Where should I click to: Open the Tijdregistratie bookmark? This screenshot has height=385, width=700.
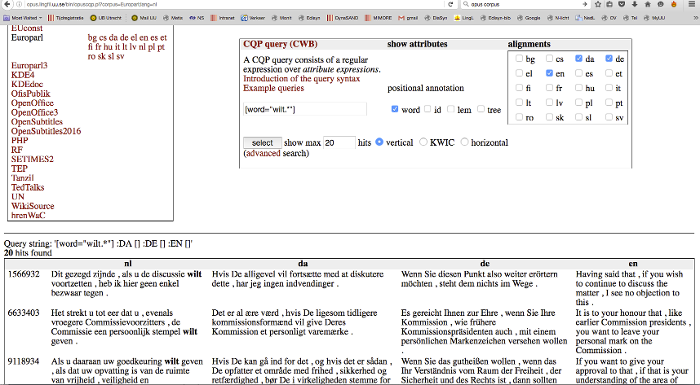[66, 18]
